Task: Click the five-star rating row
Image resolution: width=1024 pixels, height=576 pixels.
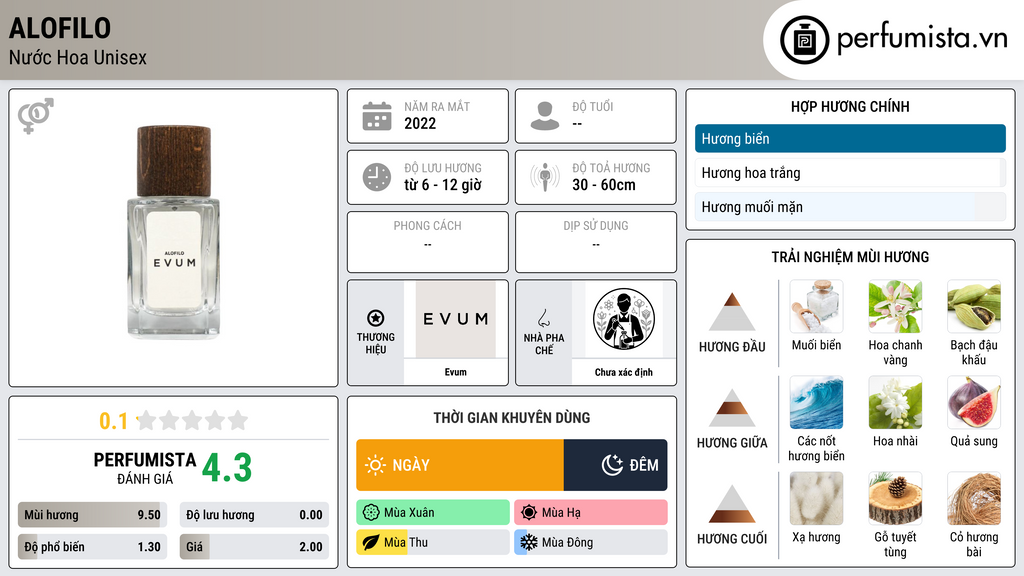Action: click(x=193, y=420)
